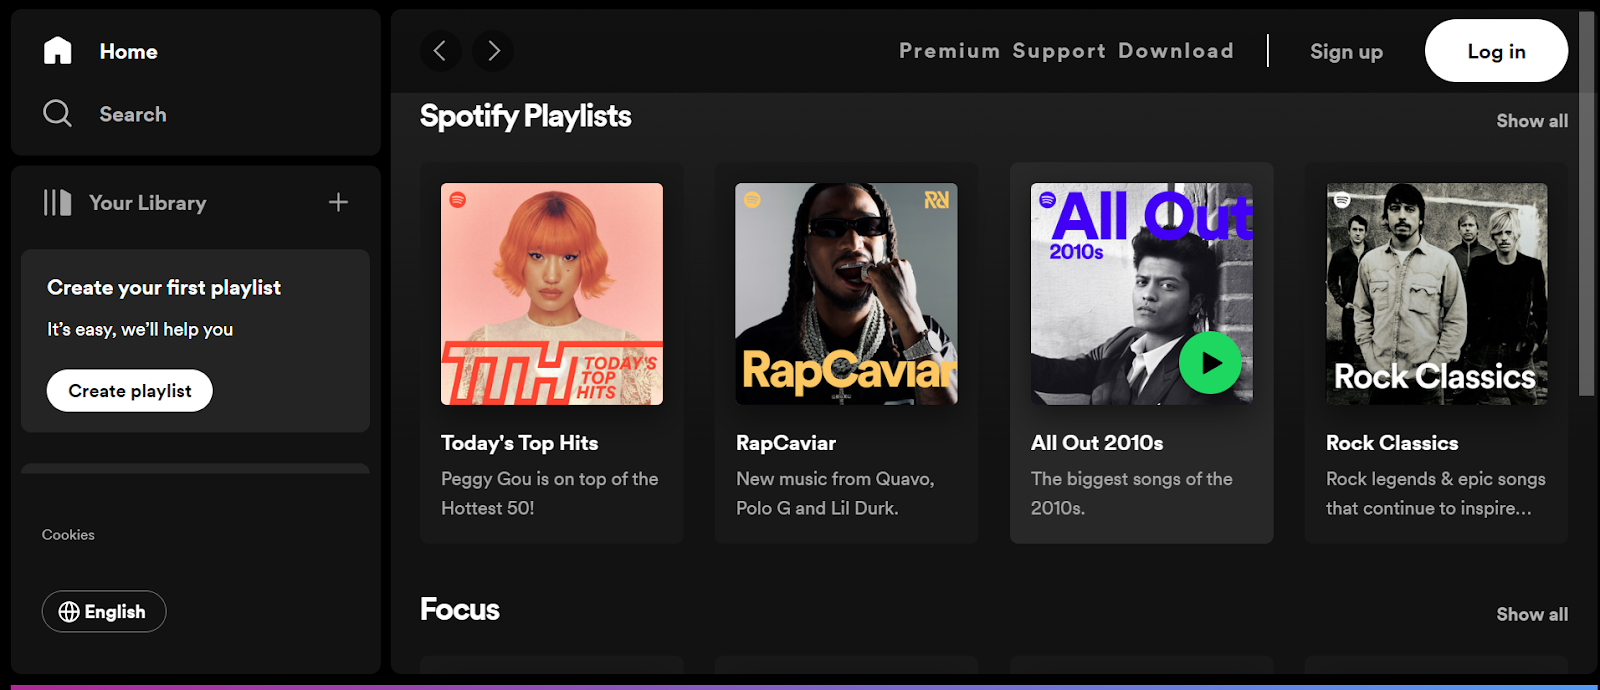Viewport: 1600px width, 690px height.
Task: Click 'The biggest songs of the 2010s' text
Action: tap(1131, 494)
